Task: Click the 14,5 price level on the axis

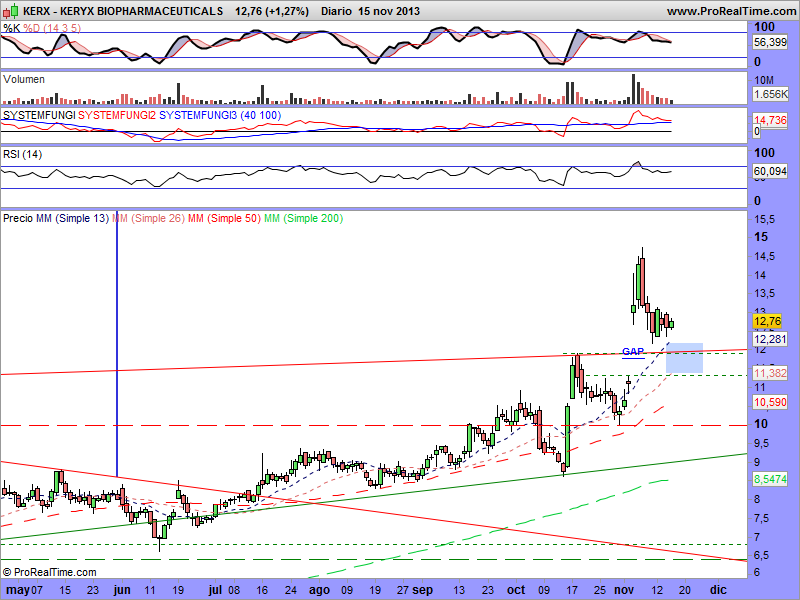Action: click(764, 256)
